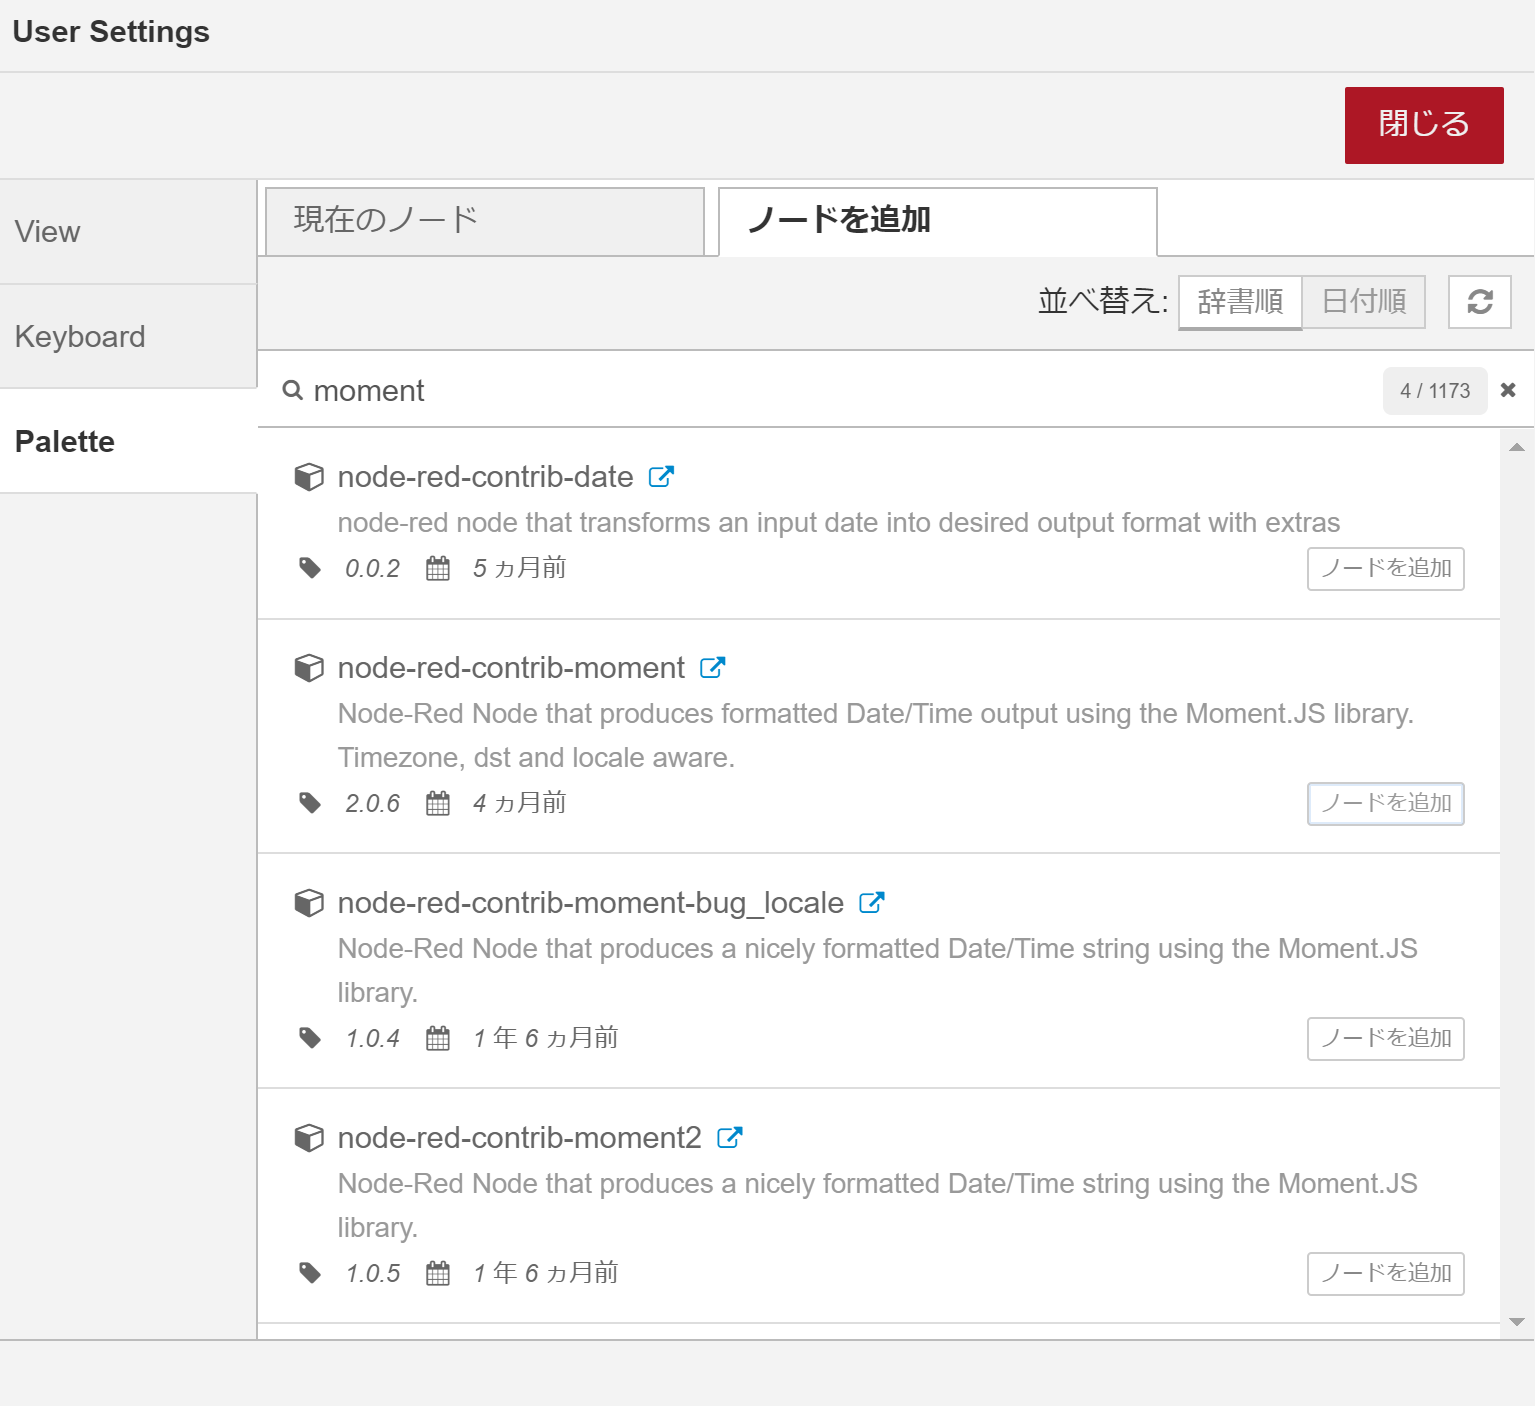Click calendar icon in the moment2 row

coord(438,1273)
